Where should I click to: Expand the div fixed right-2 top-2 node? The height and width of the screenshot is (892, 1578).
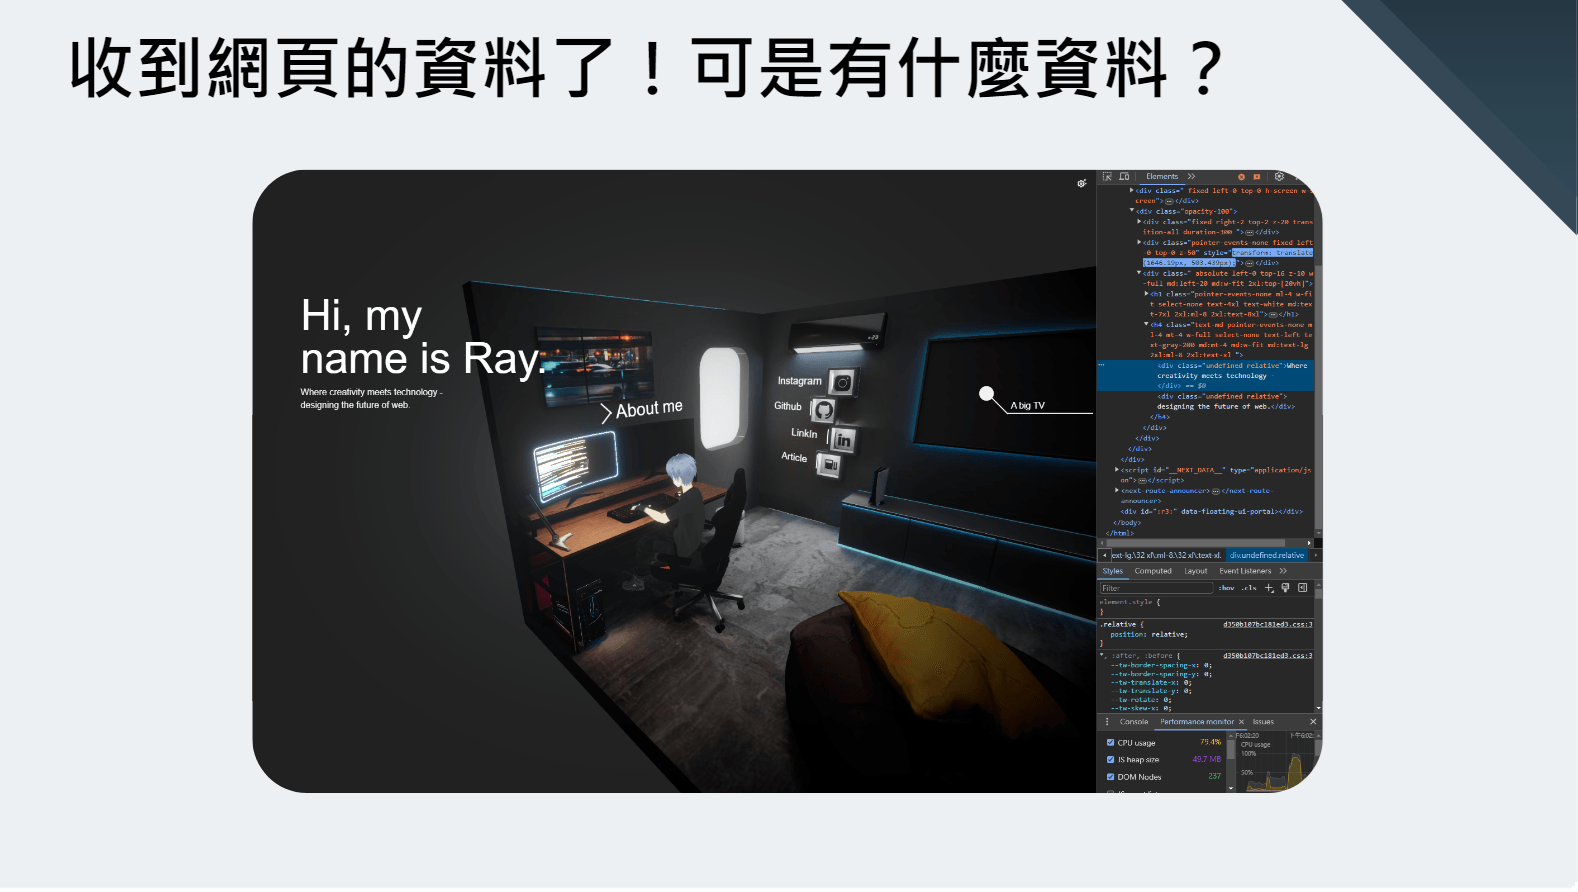(1139, 222)
